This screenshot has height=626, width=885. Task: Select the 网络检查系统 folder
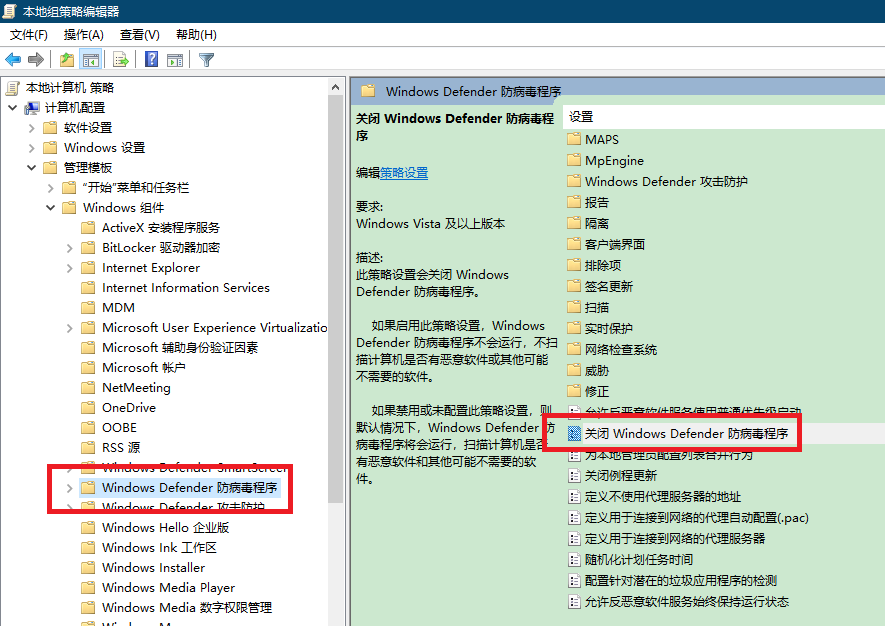click(x=620, y=349)
